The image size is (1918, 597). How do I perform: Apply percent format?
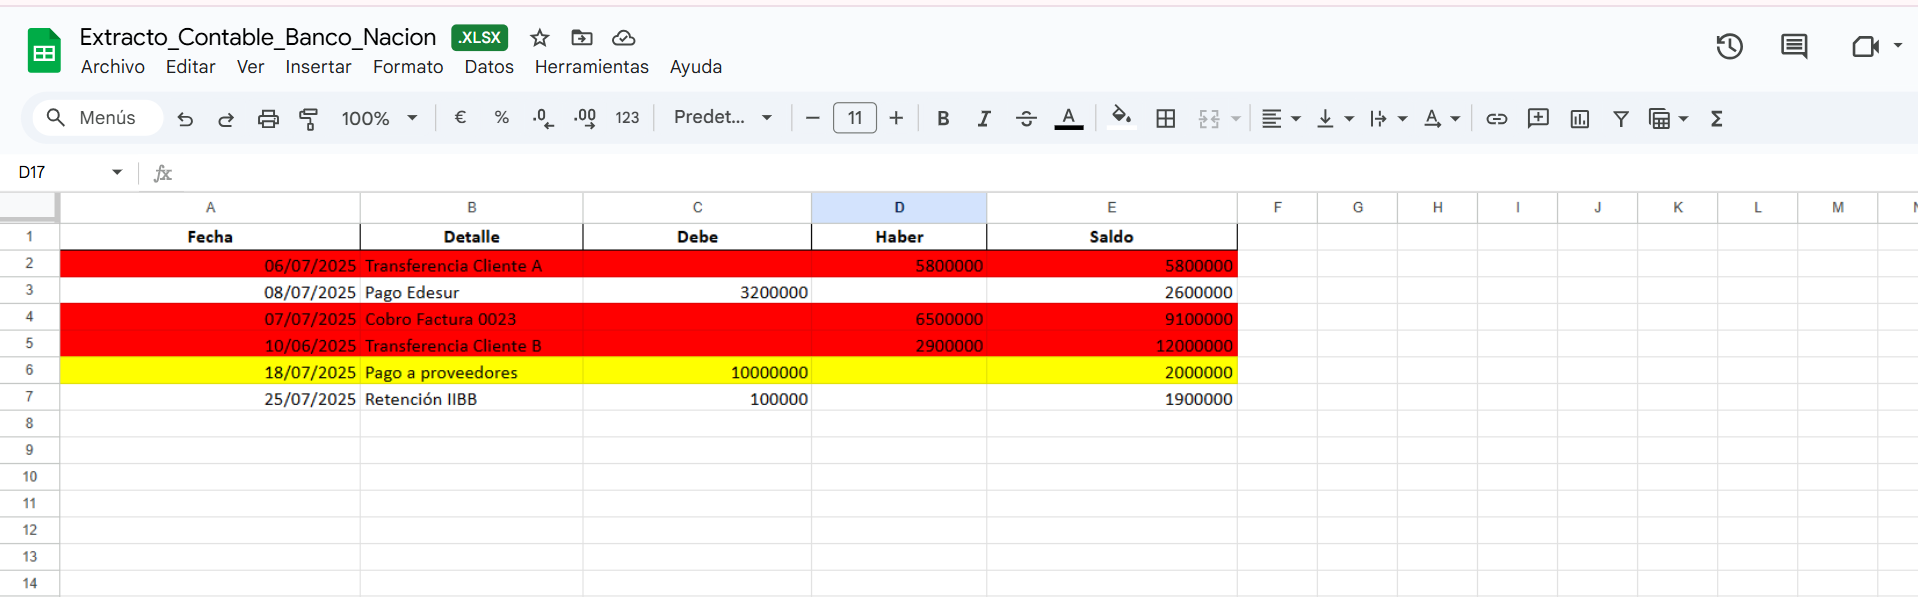tap(502, 118)
